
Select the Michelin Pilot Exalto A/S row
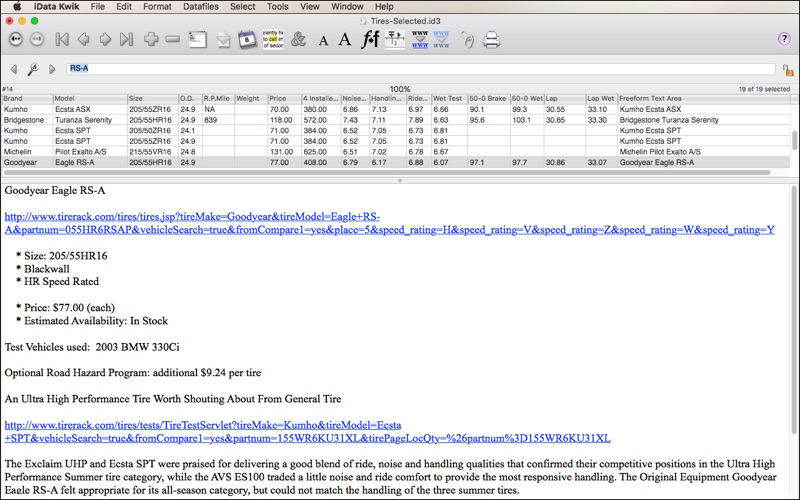pyautogui.click(x=396, y=152)
